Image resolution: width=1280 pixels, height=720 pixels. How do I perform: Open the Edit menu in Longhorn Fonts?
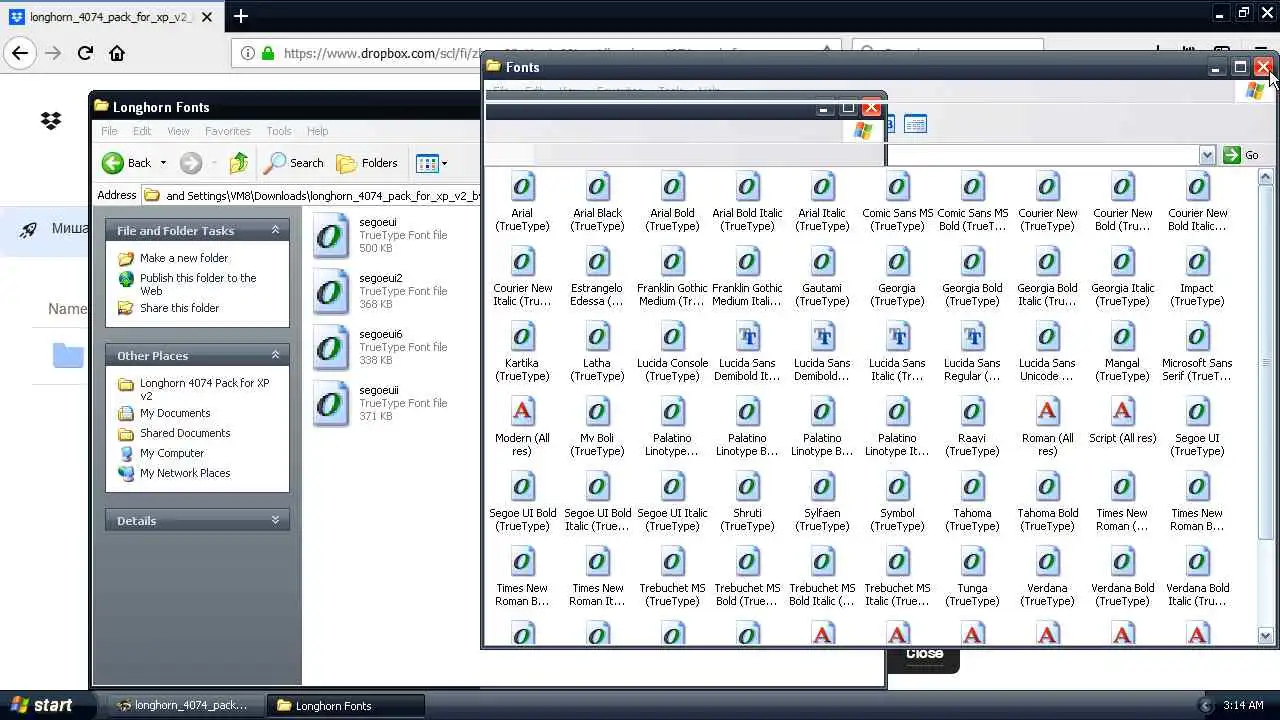click(142, 131)
